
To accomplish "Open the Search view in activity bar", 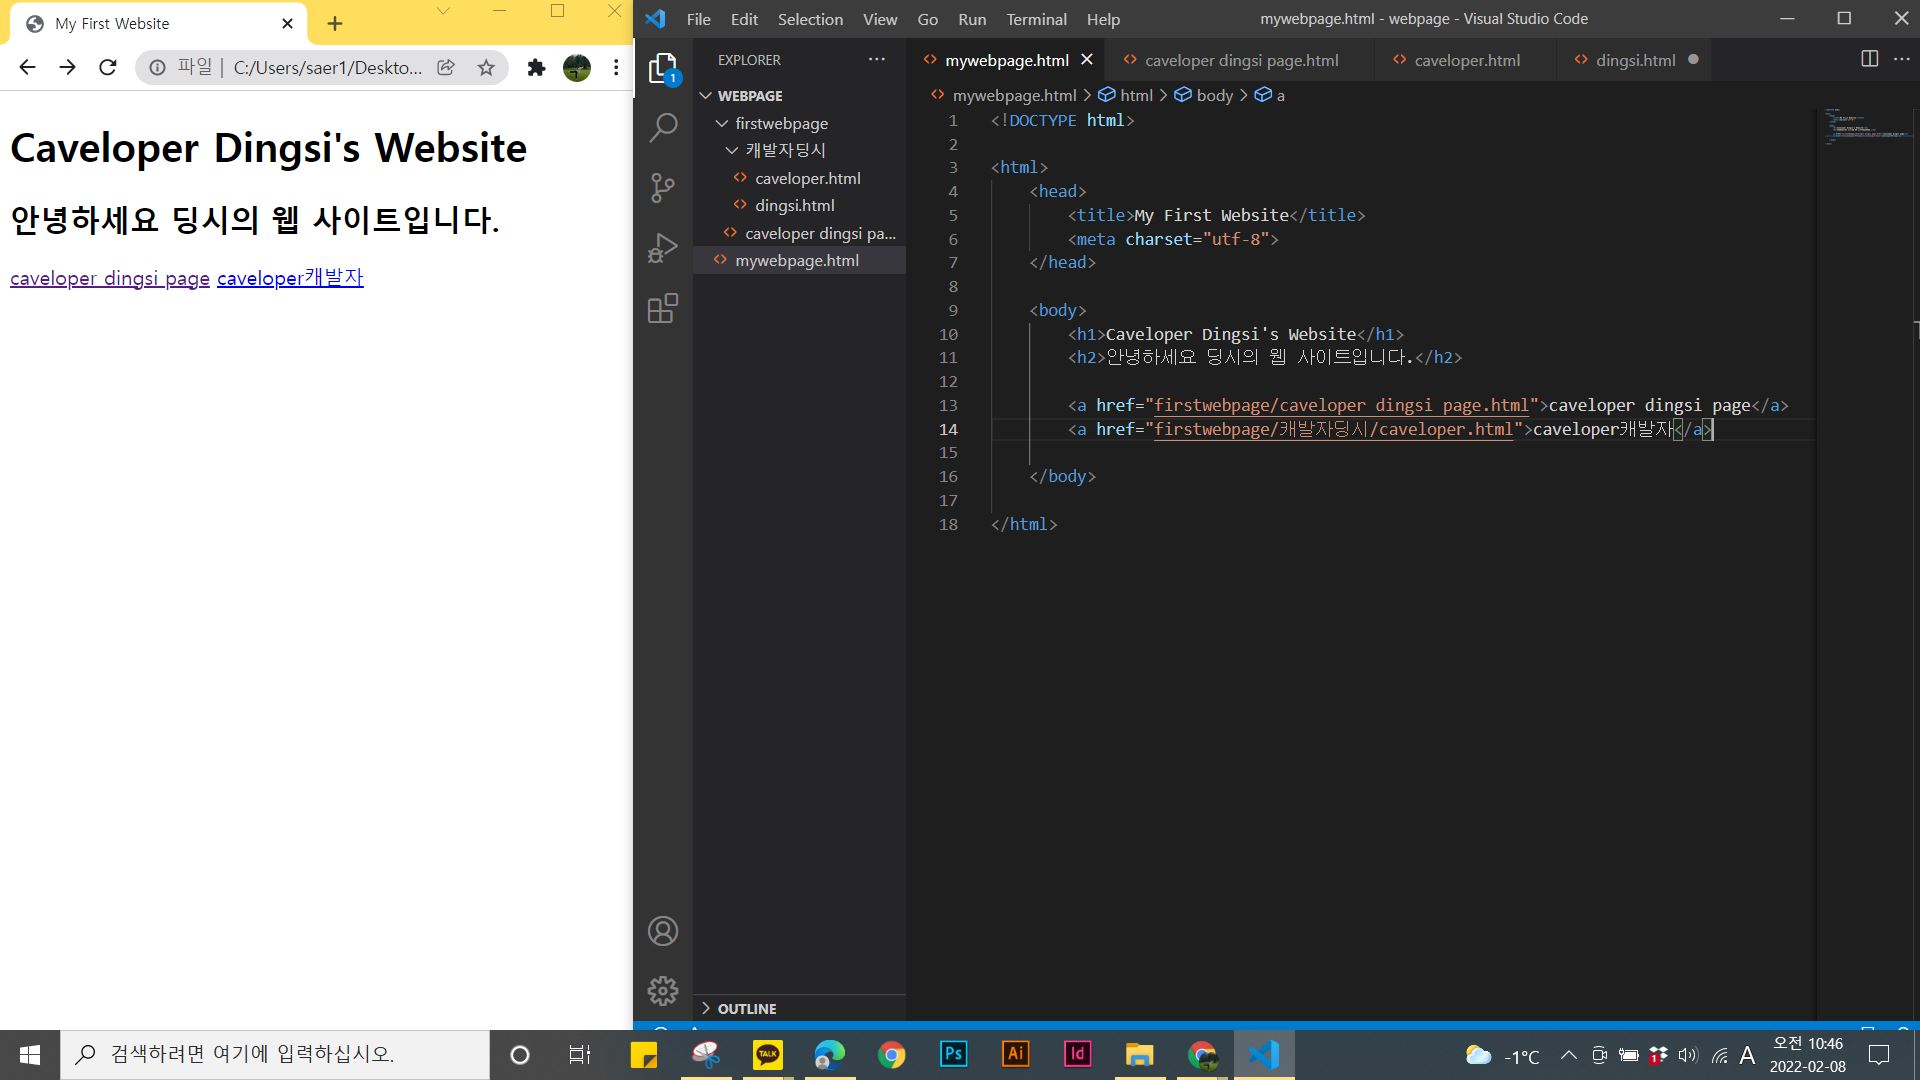I will pyautogui.click(x=663, y=127).
